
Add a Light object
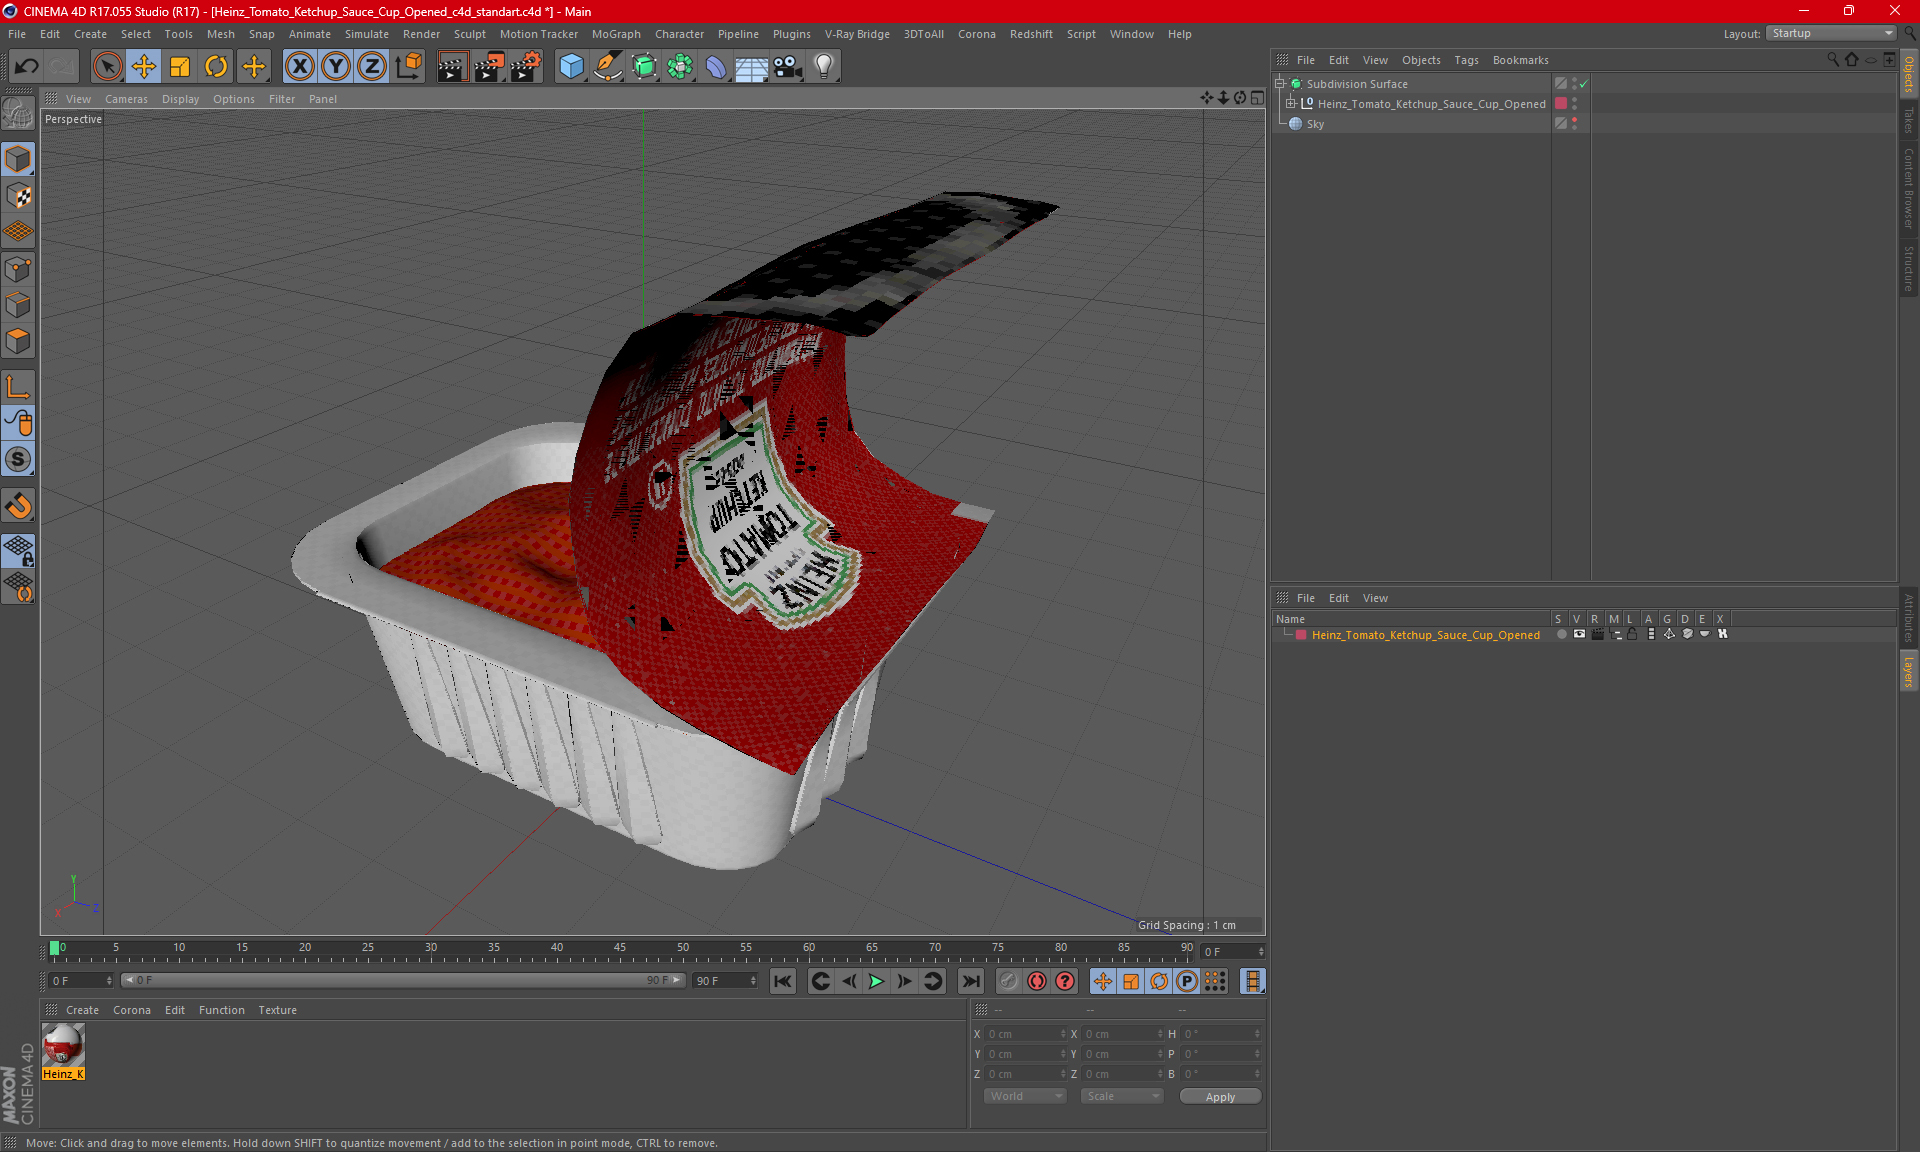(824, 66)
